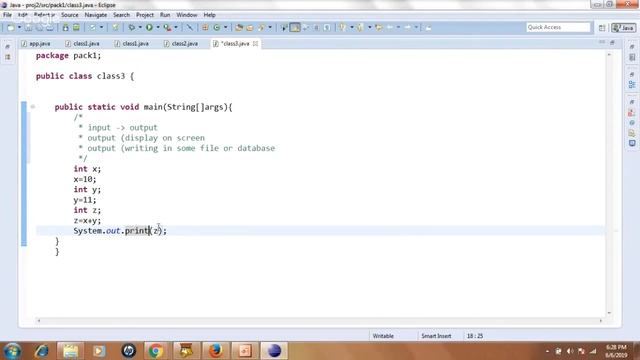Screen dimensions: 640x360
Task: Click the Search flashlight toolbar icon
Action: tap(261, 27)
